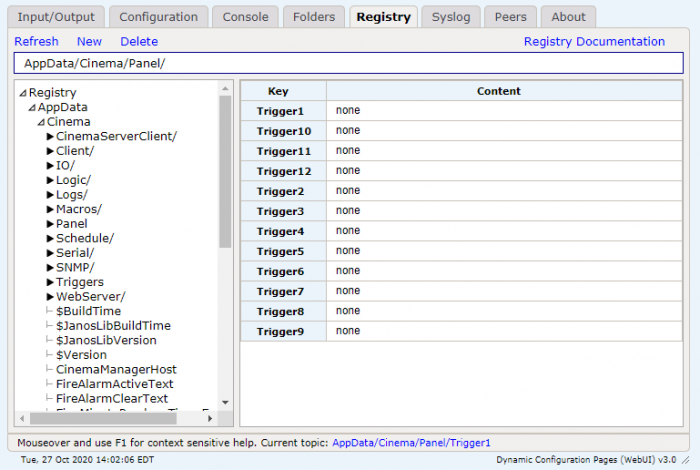Open the Folders tab
This screenshot has width=700, height=470.
pos(314,17)
